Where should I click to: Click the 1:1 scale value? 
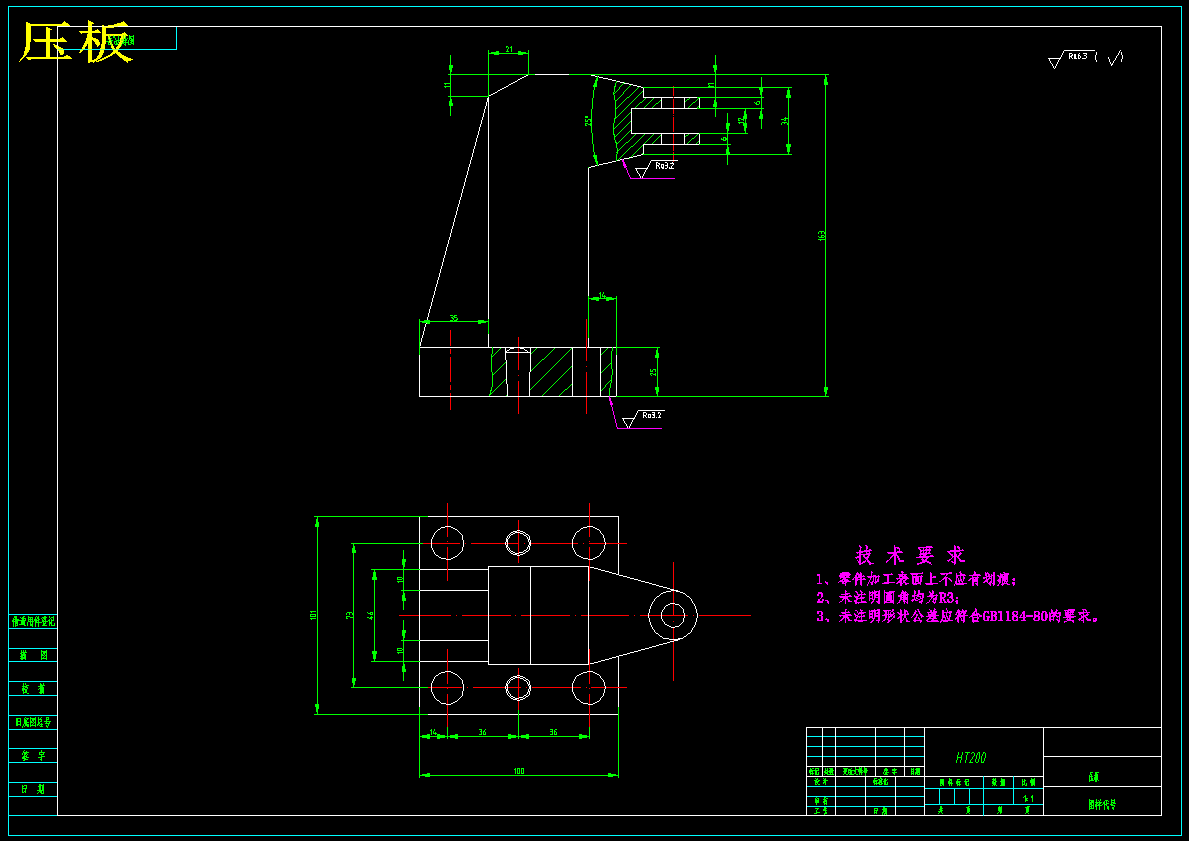tap(1028, 799)
